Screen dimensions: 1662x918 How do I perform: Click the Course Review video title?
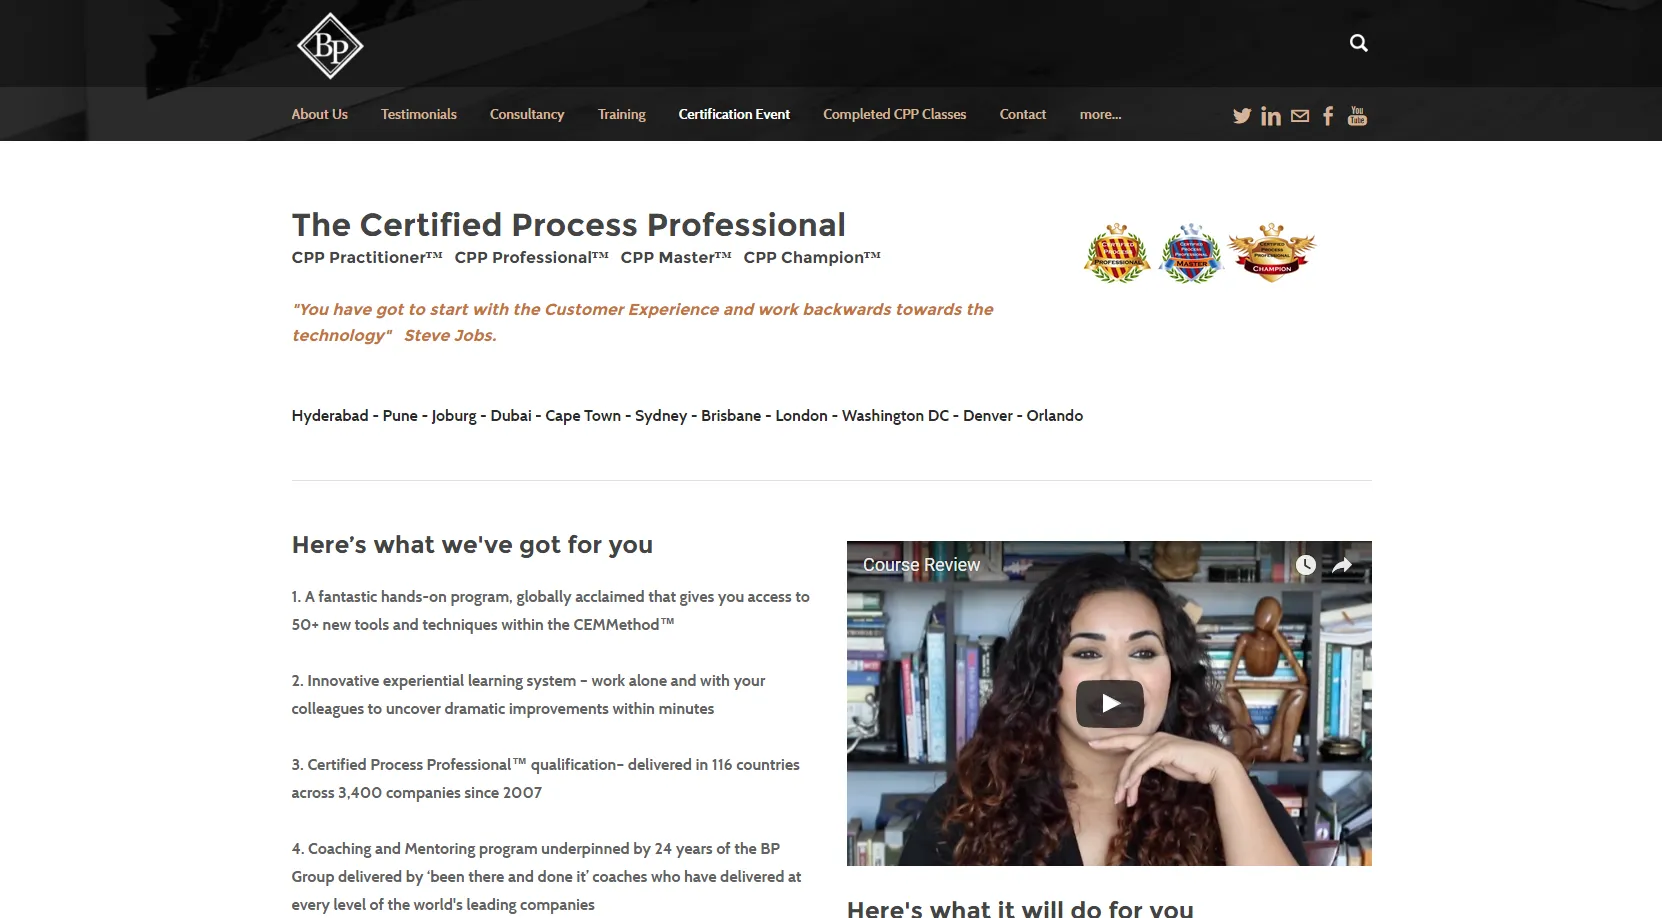click(921, 565)
